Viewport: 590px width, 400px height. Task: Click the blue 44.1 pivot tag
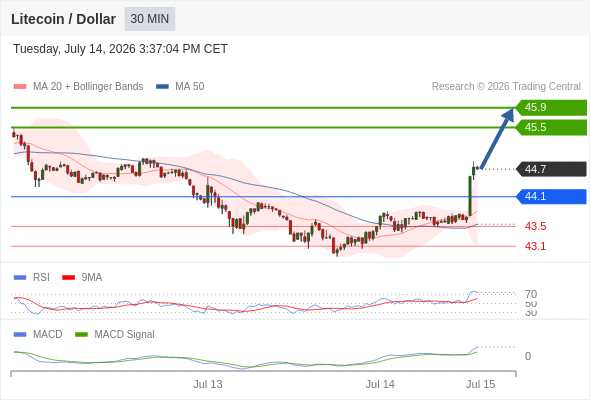(x=551, y=196)
